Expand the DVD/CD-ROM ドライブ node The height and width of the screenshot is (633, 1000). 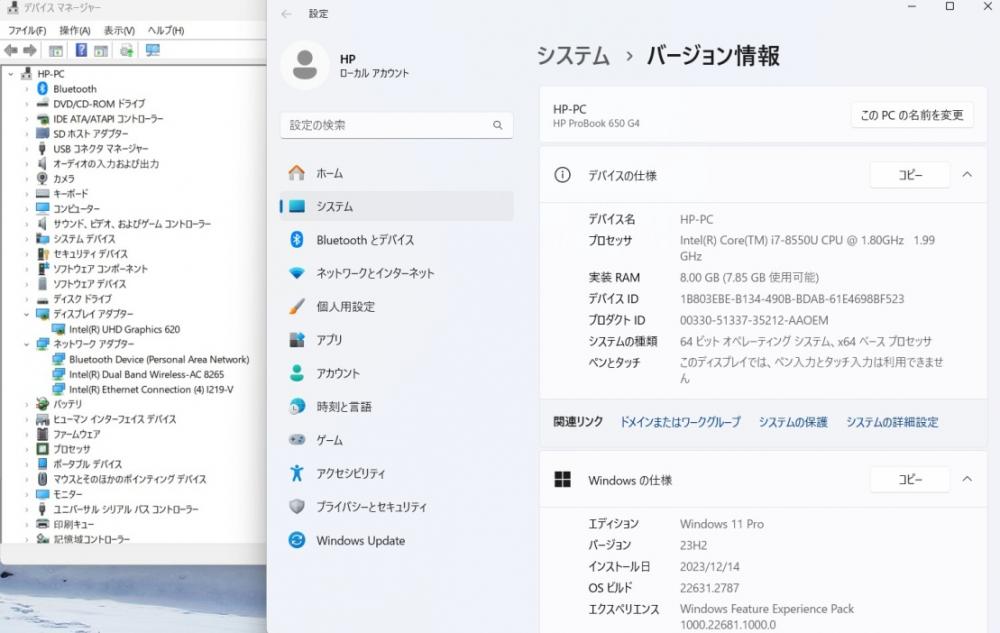(x=27, y=104)
